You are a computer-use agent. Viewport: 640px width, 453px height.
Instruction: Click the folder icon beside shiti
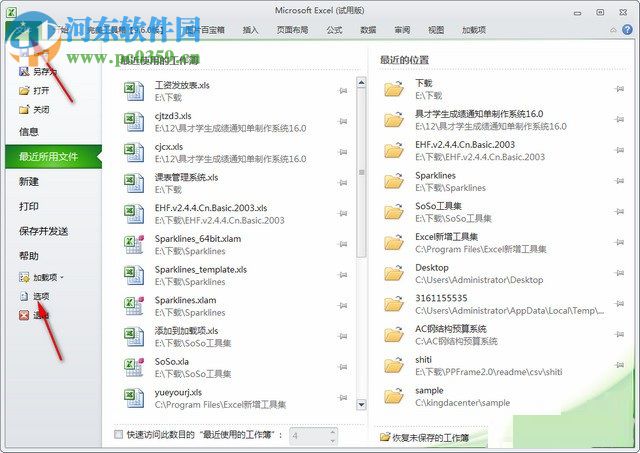tap(394, 365)
